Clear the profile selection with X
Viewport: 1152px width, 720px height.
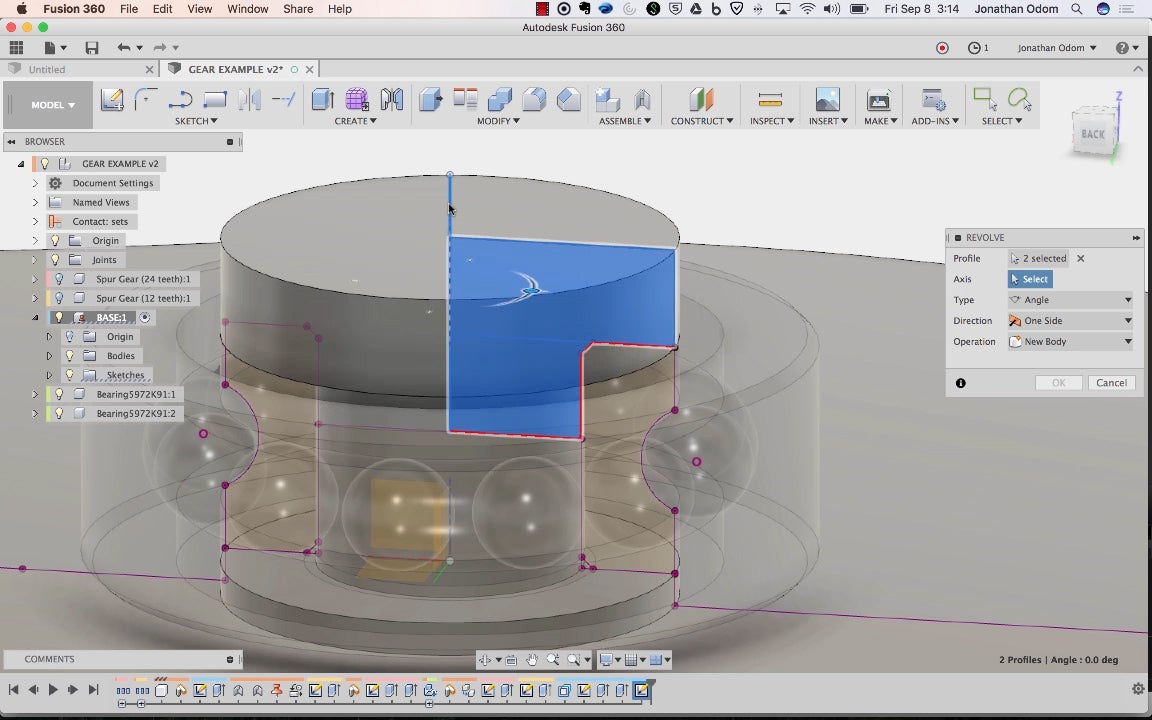(x=1080, y=258)
